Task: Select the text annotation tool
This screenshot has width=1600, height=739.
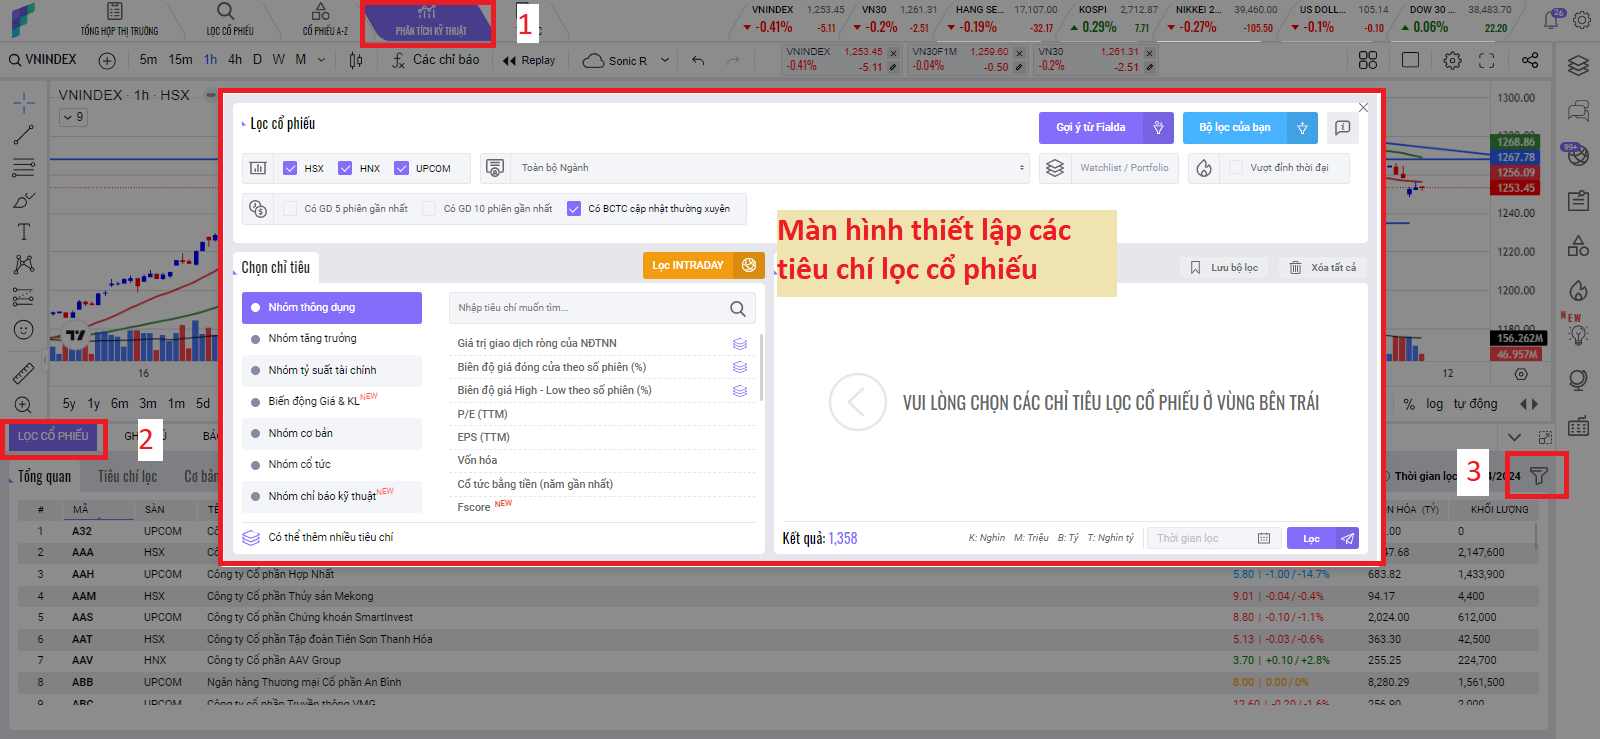Action: [x=24, y=232]
